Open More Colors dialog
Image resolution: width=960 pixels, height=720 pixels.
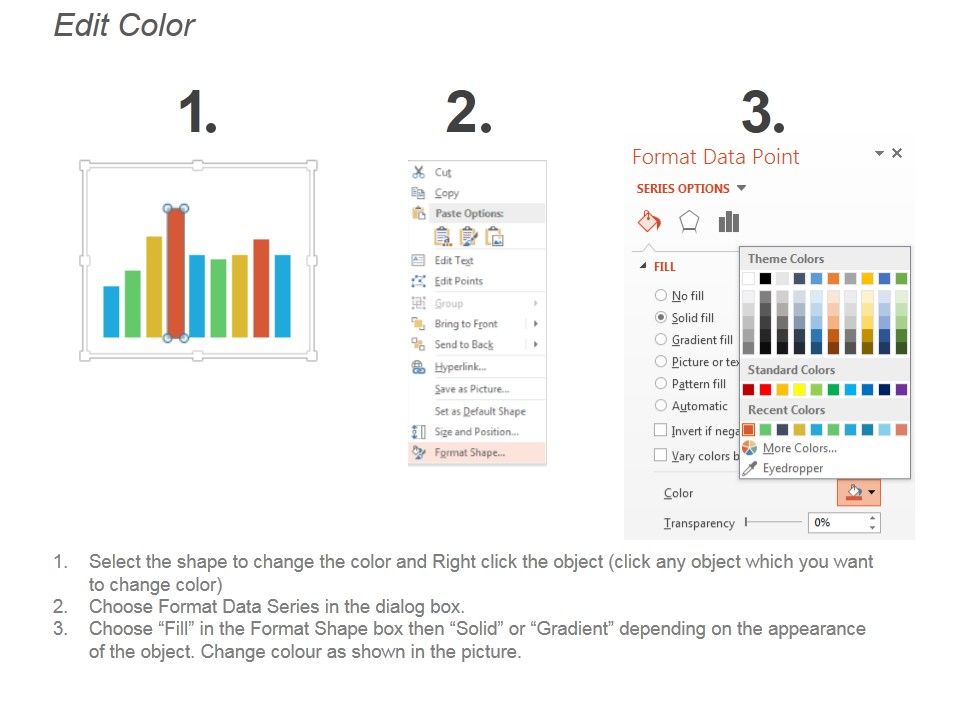(x=800, y=448)
